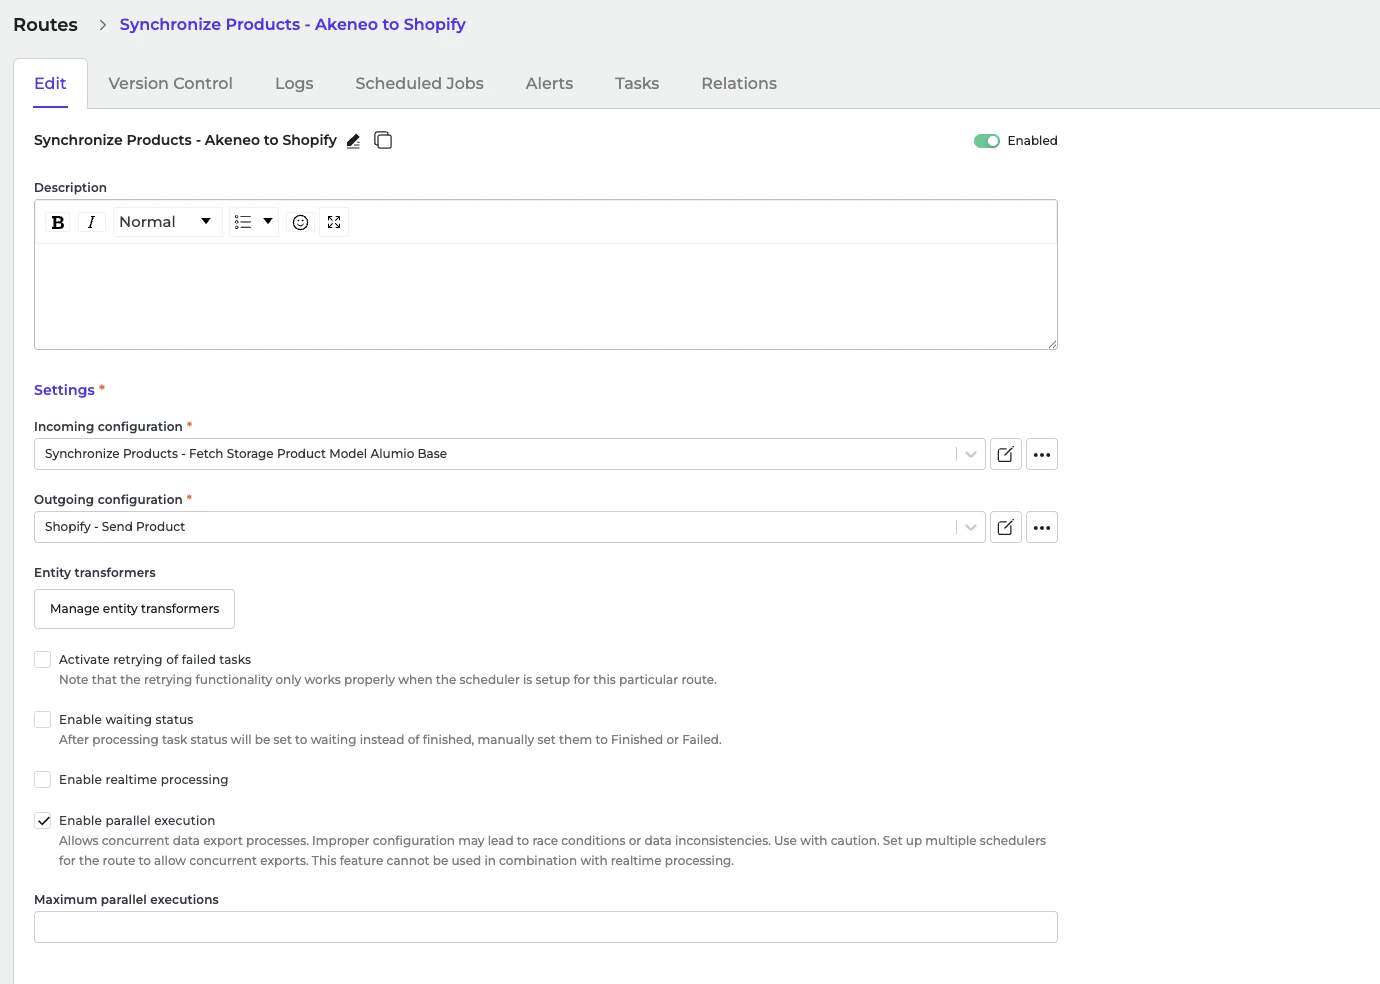Image resolution: width=1380 pixels, height=984 pixels.
Task: Uncheck Enable parallel execution
Action: (43, 821)
